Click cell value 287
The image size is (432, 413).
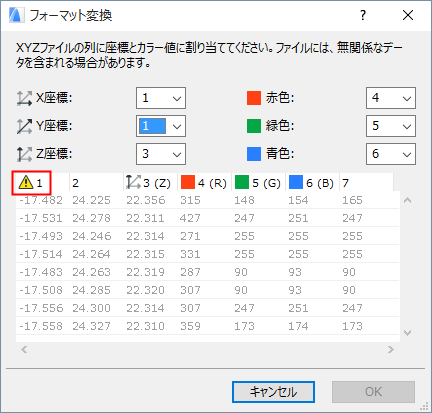(190, 272)
